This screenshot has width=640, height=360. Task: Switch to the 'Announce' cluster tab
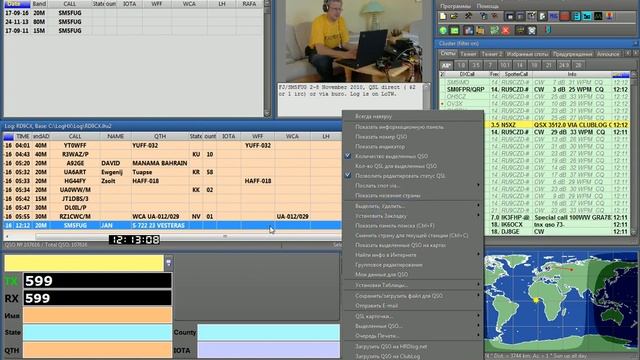click(x=608, y=54)
